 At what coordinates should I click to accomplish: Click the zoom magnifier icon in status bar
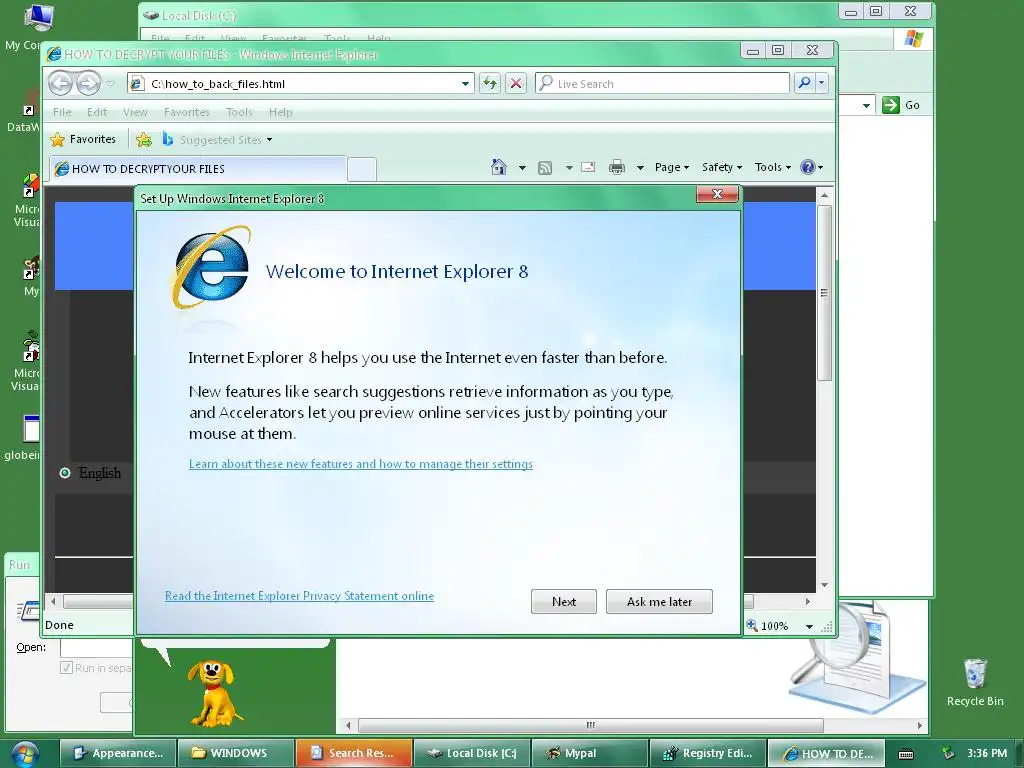coord(752,625)
